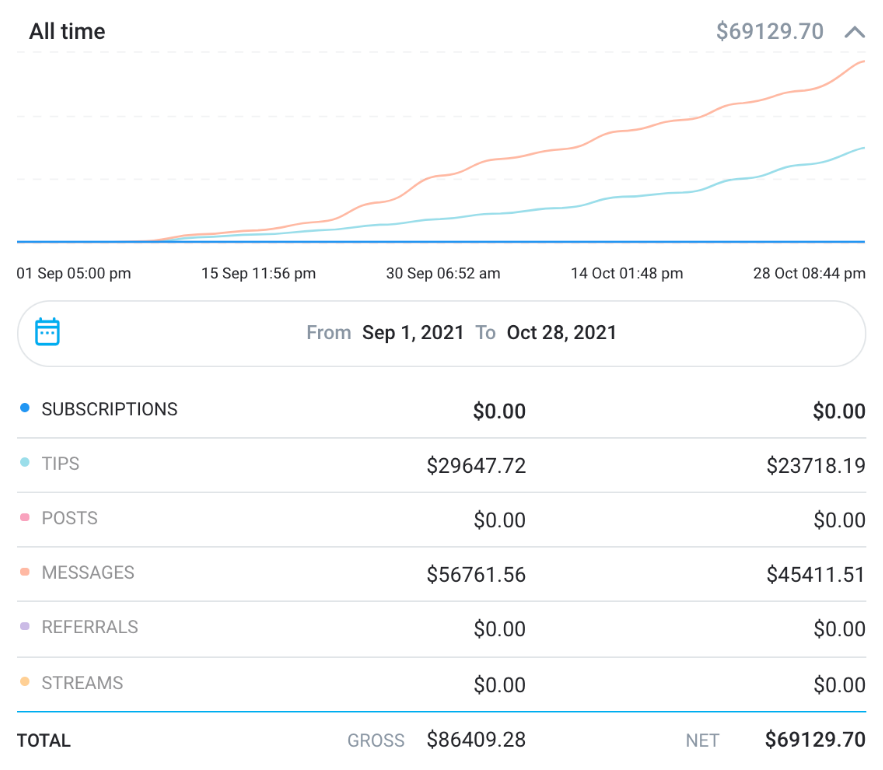
Task: Click the $69129.70 header total
Action: coord(769,32)
